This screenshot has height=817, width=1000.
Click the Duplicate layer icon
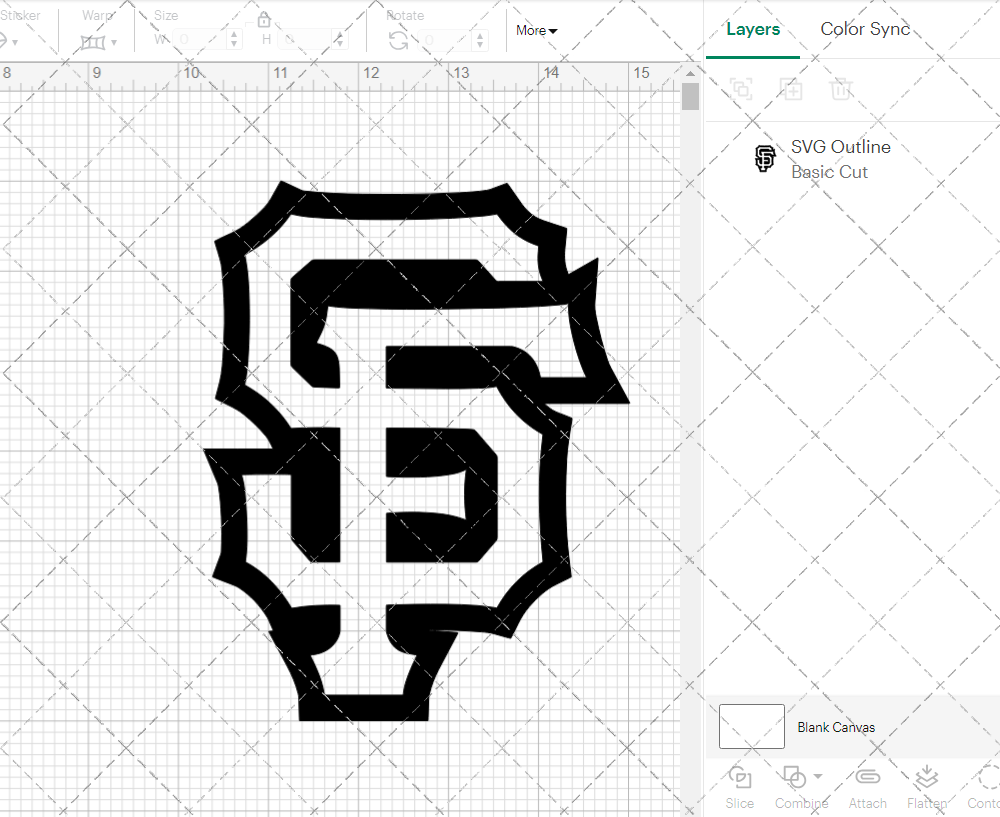click(791, 89)
